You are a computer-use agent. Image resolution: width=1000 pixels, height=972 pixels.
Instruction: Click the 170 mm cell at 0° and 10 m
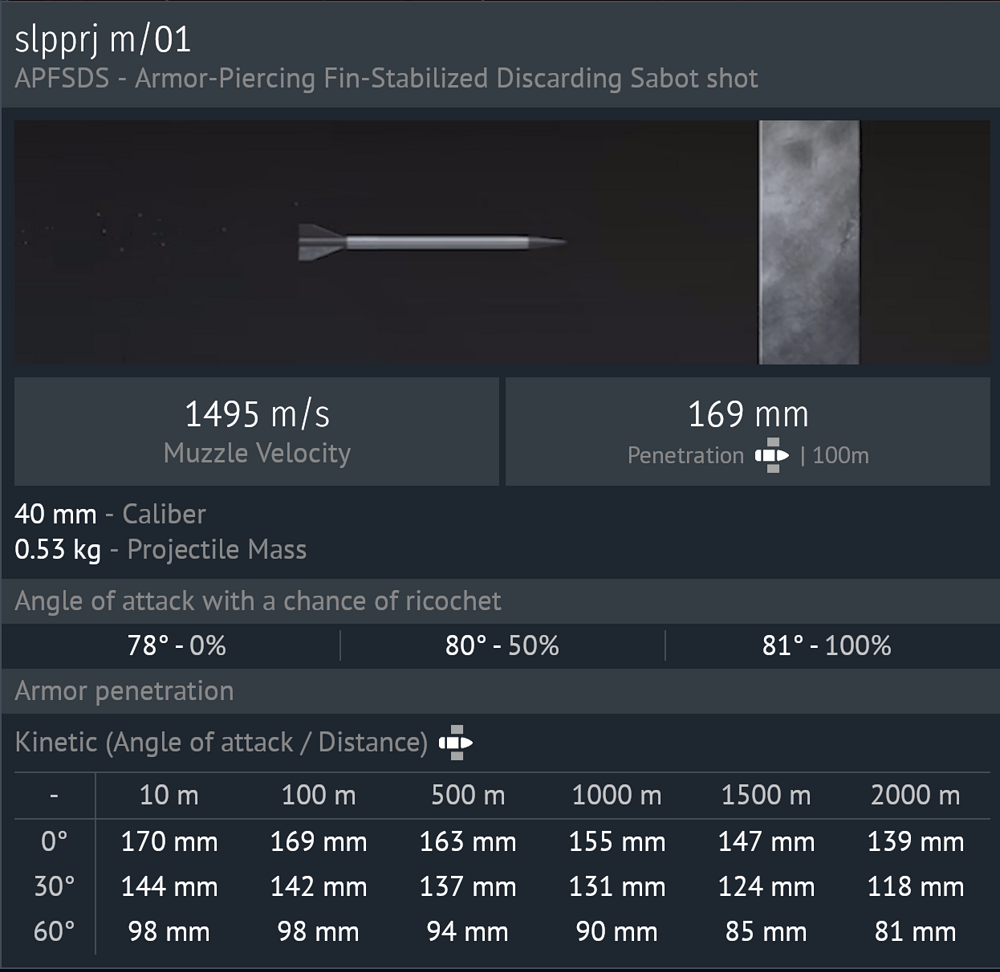click(169, 842)
